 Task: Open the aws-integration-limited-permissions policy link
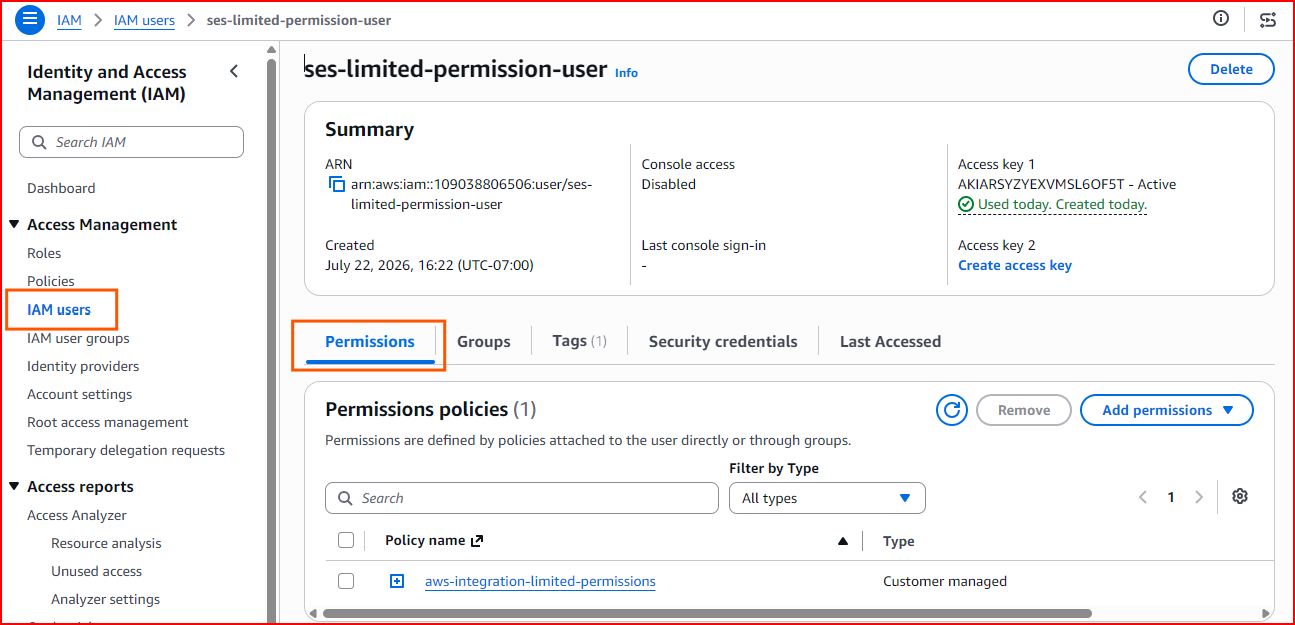(540, 581)
